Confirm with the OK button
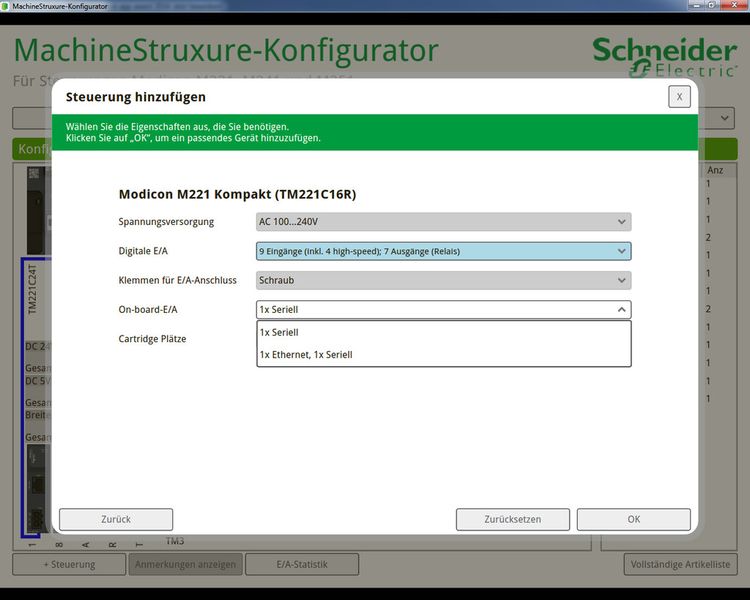Viewport: 750px width, 600px height. tap(634, 519)
